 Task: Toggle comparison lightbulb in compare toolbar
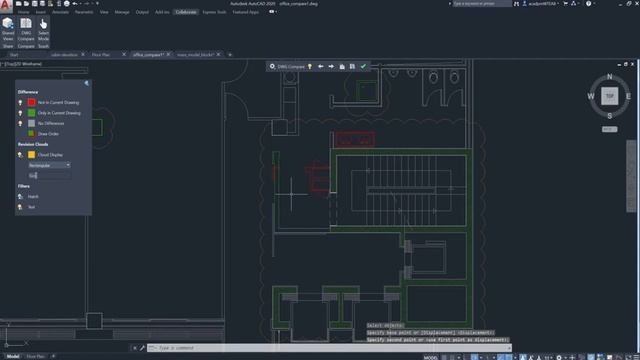[310, 67]
